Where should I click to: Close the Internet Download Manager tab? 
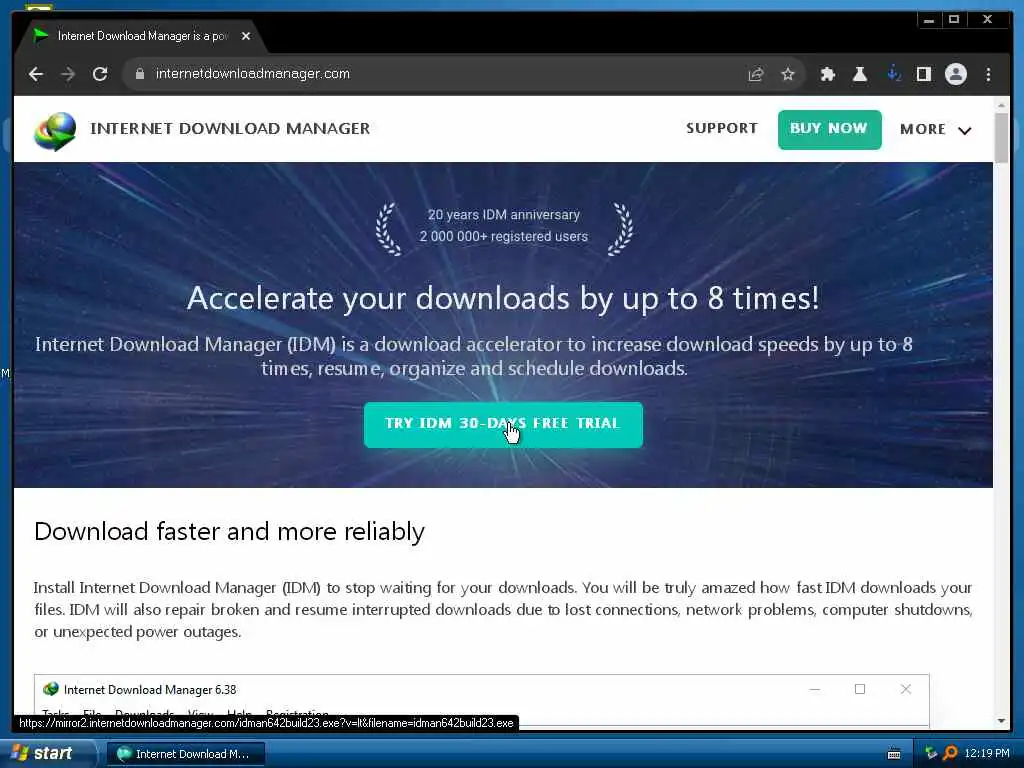(246, 36)
